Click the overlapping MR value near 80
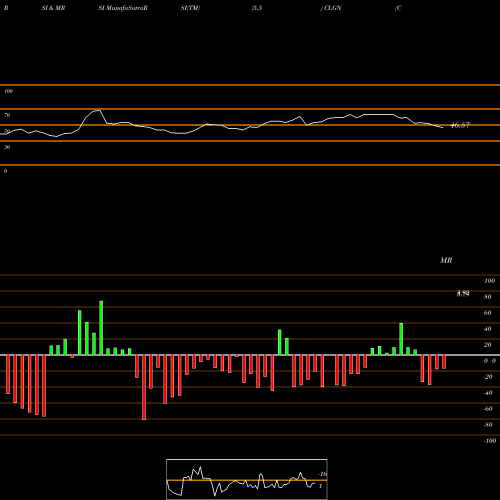This screenshot has width=500, height=500. point(463,294)
